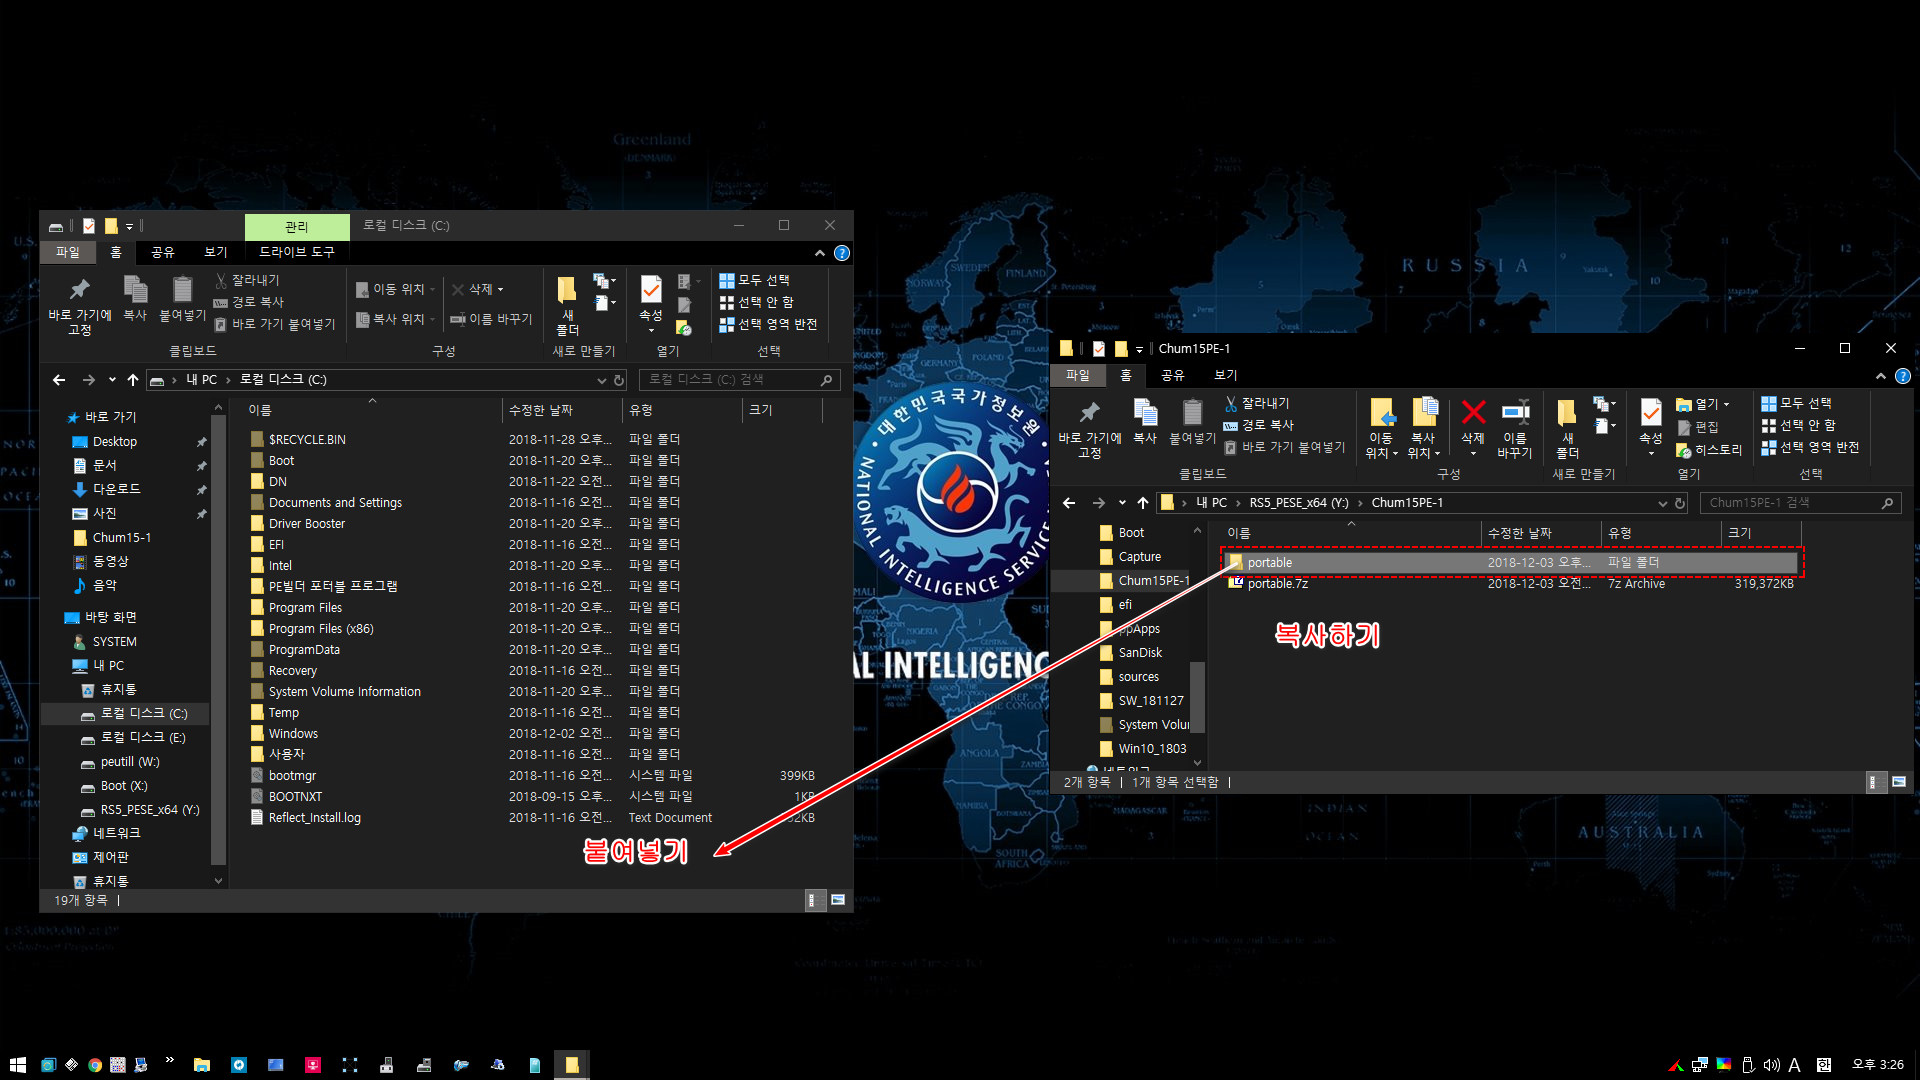Sort by 수정한 날짜 column in C: window

[561, 410]
